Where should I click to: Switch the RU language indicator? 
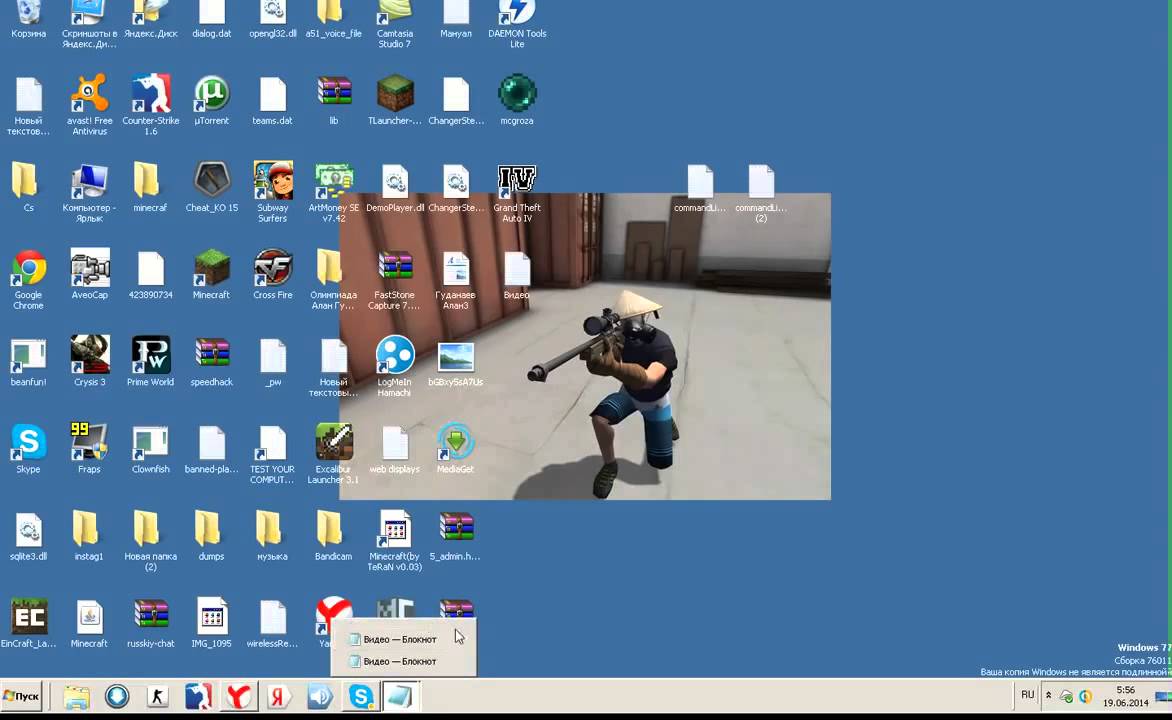[x=1028, y=695]
